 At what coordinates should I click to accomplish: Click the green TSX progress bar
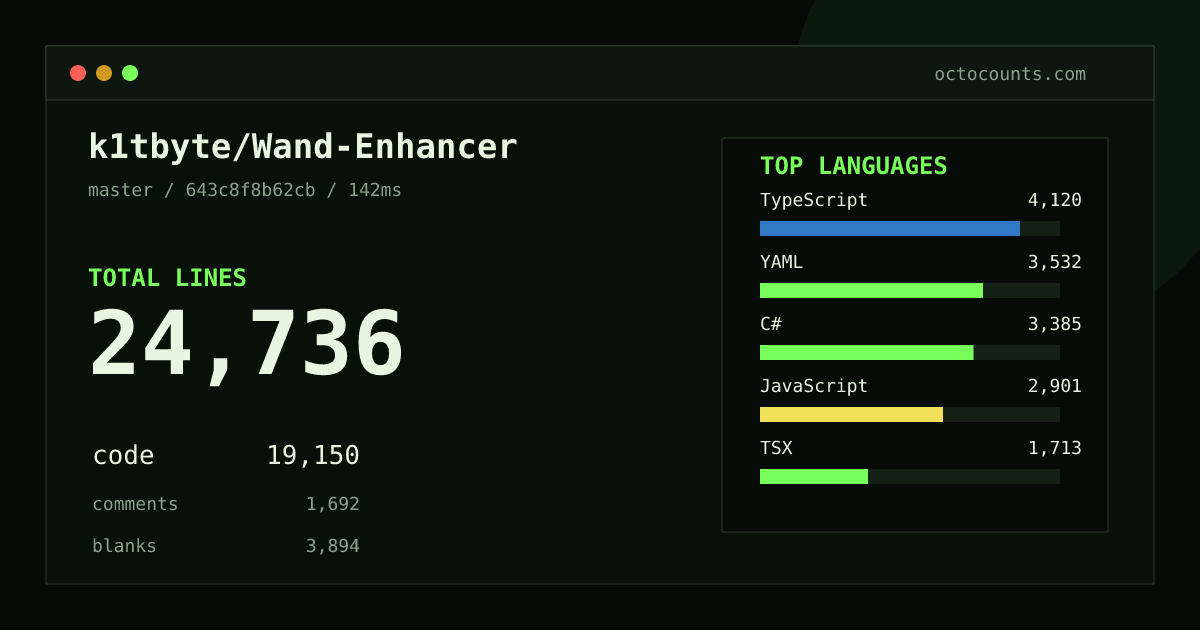pyautogui.click(x=814, y=476)
